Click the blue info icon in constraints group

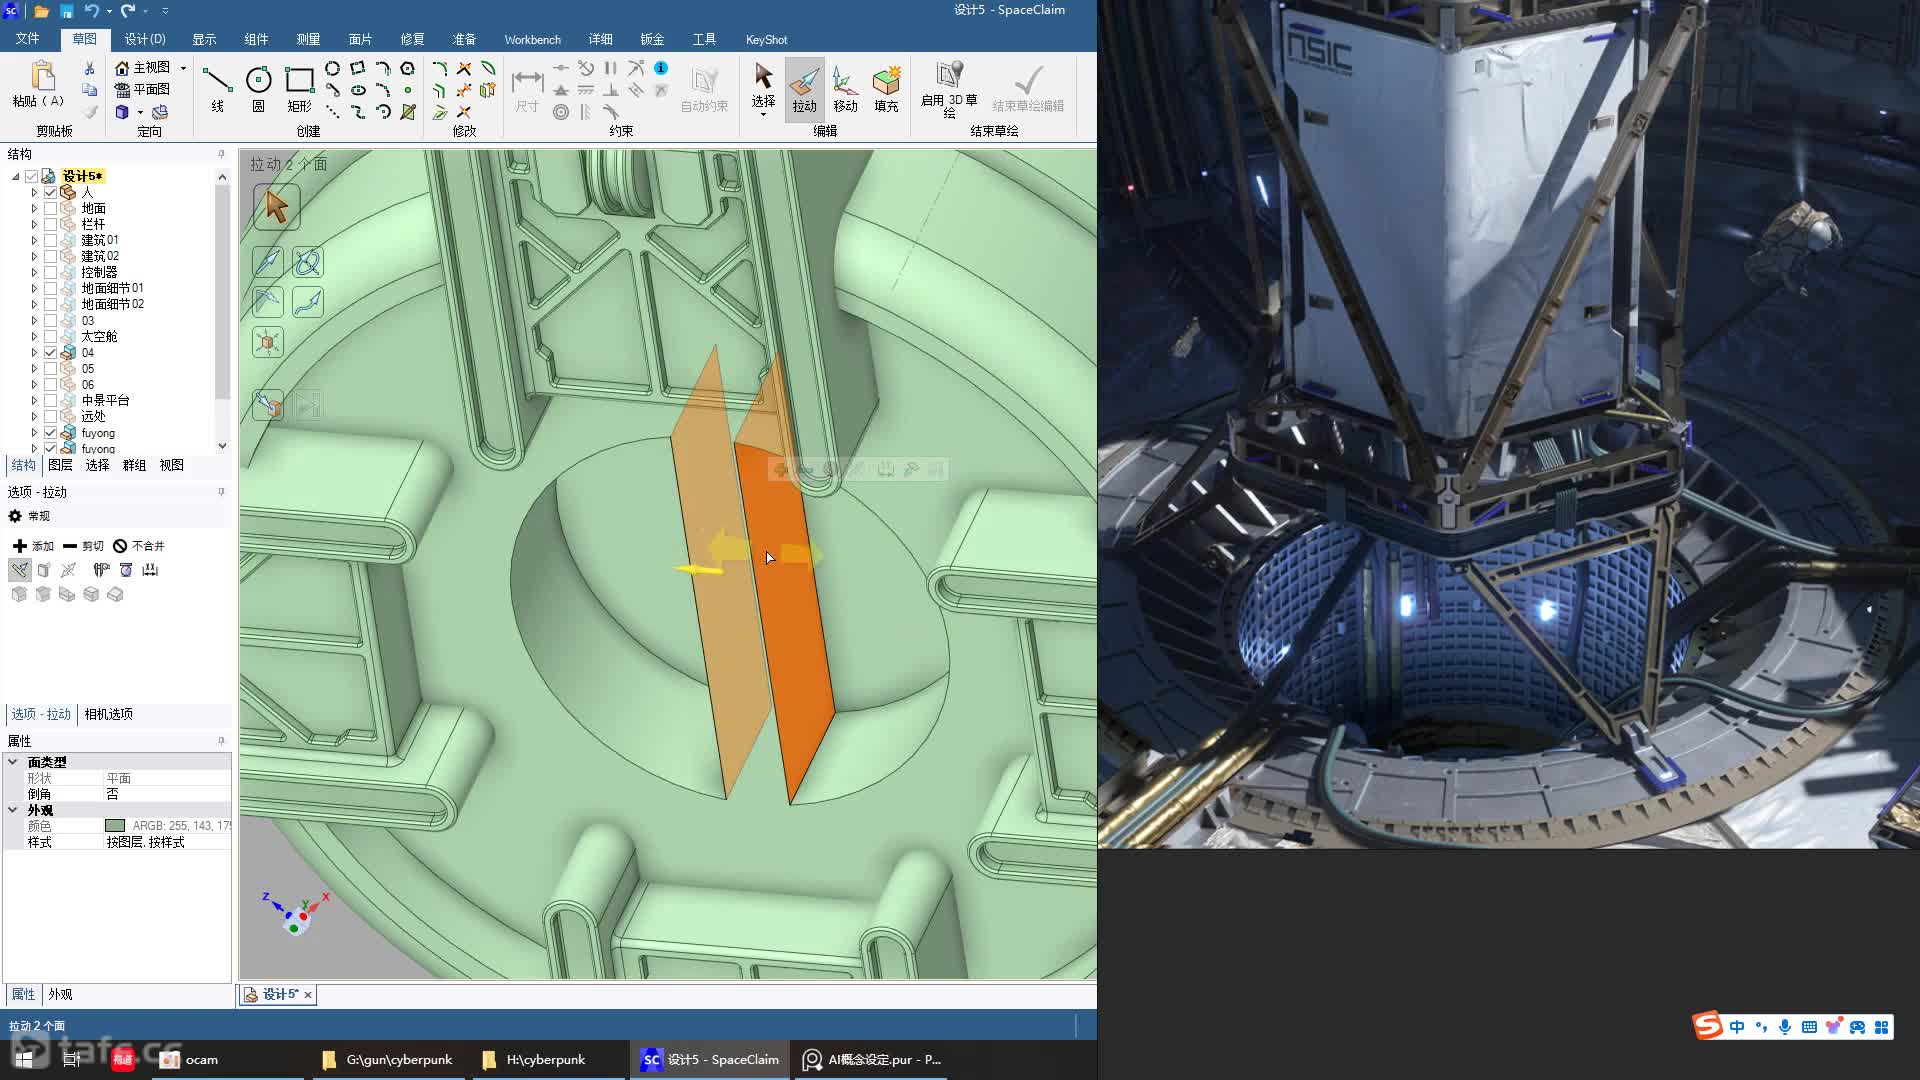[661, 68]
